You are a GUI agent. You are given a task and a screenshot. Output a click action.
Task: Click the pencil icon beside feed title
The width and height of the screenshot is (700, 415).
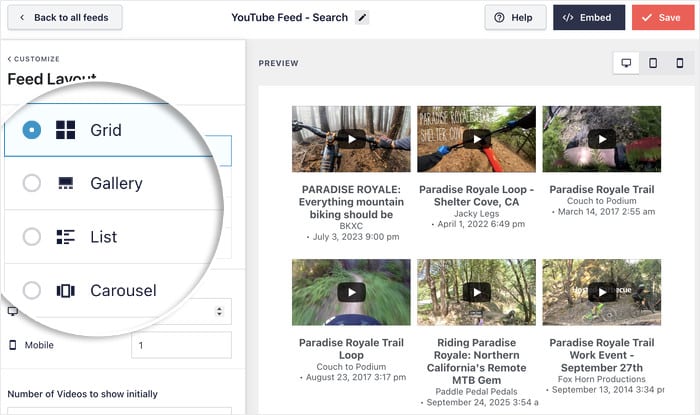click(362, 17)
